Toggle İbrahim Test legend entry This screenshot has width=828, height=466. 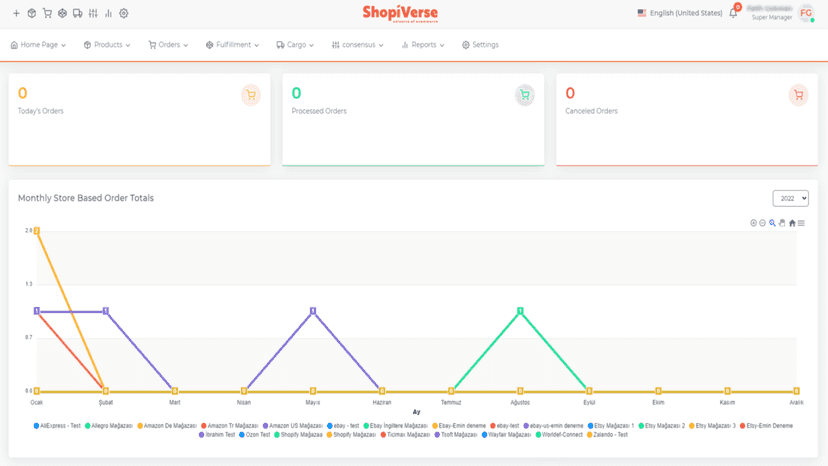point(217,435)
